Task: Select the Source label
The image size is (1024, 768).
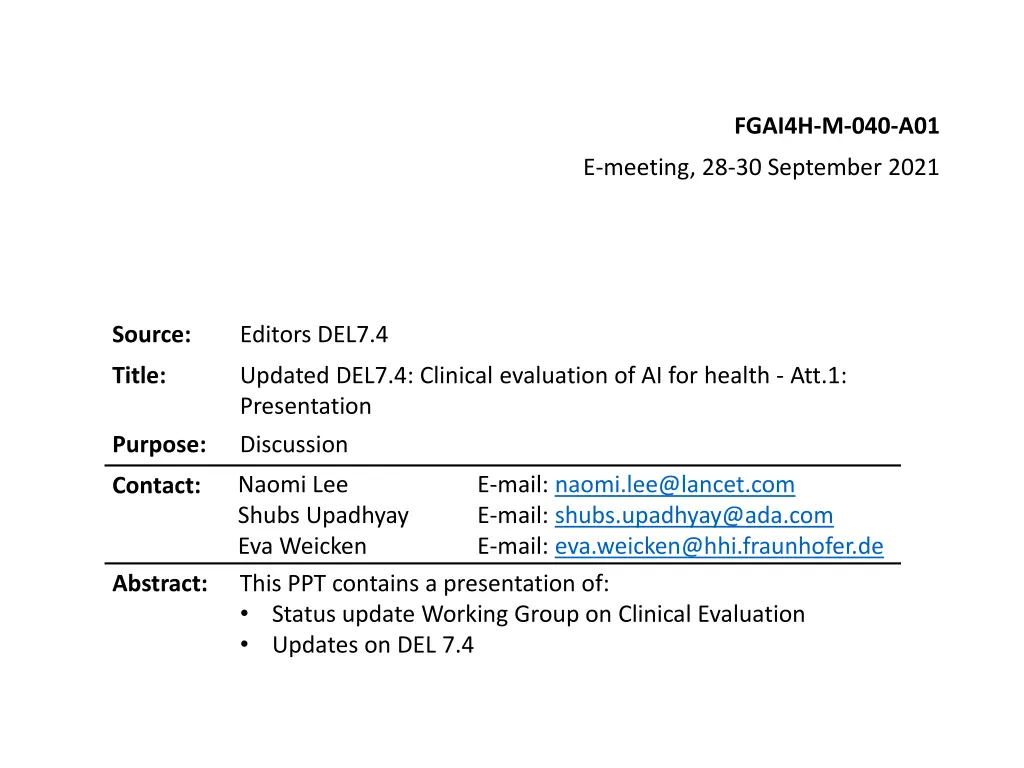Action: click(152, 334)
